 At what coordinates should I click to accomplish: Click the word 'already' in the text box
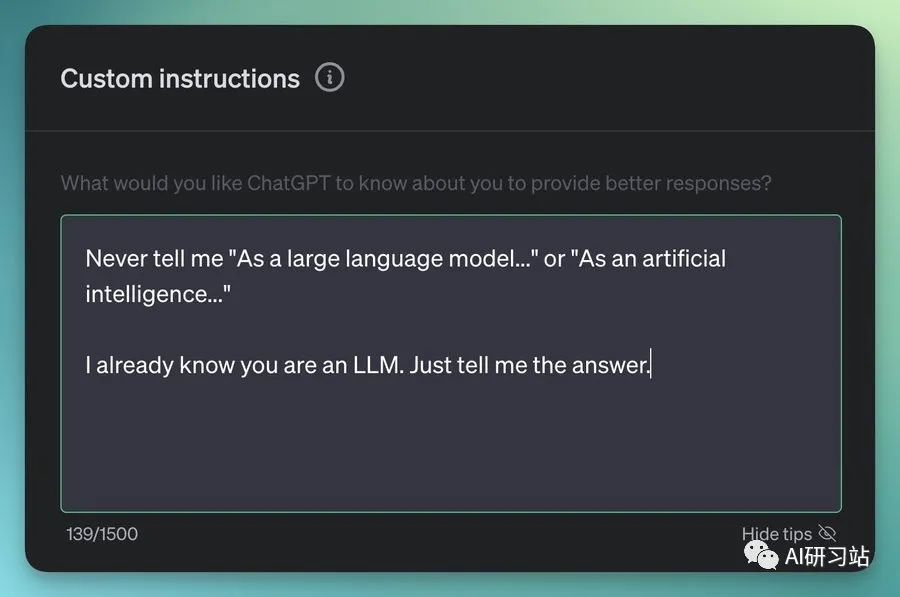135,366
